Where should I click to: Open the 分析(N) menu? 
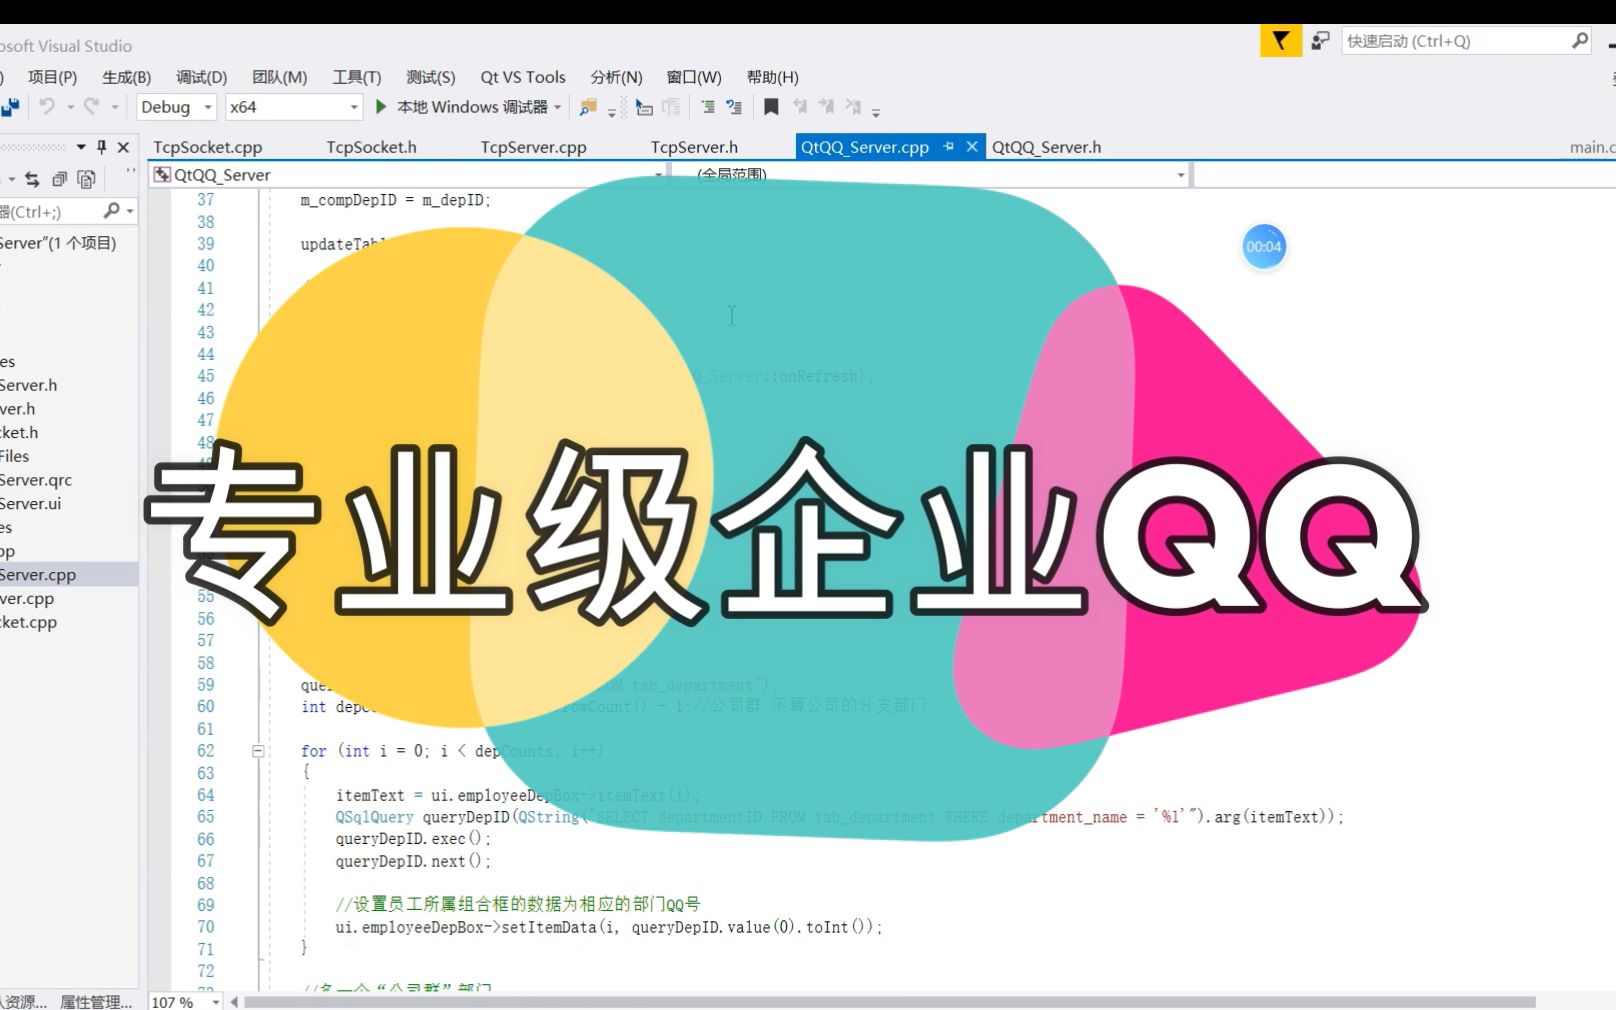coord(616,77)
